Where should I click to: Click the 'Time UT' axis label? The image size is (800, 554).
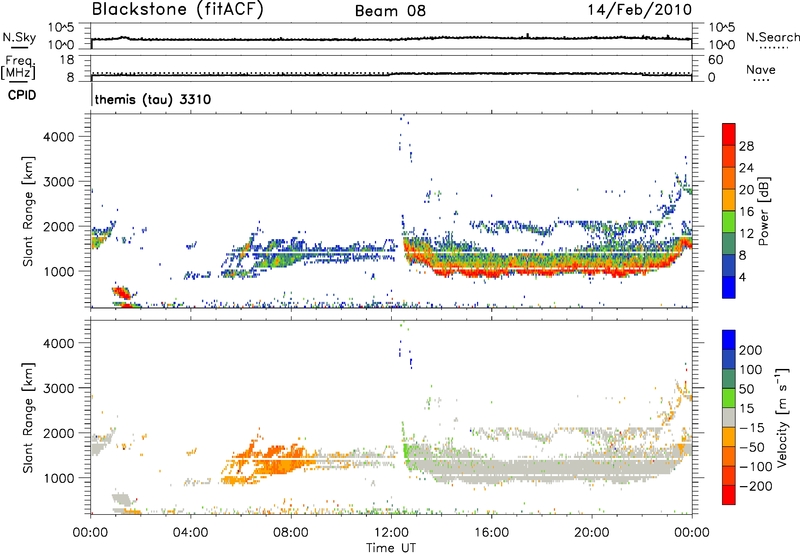point(391,548)
